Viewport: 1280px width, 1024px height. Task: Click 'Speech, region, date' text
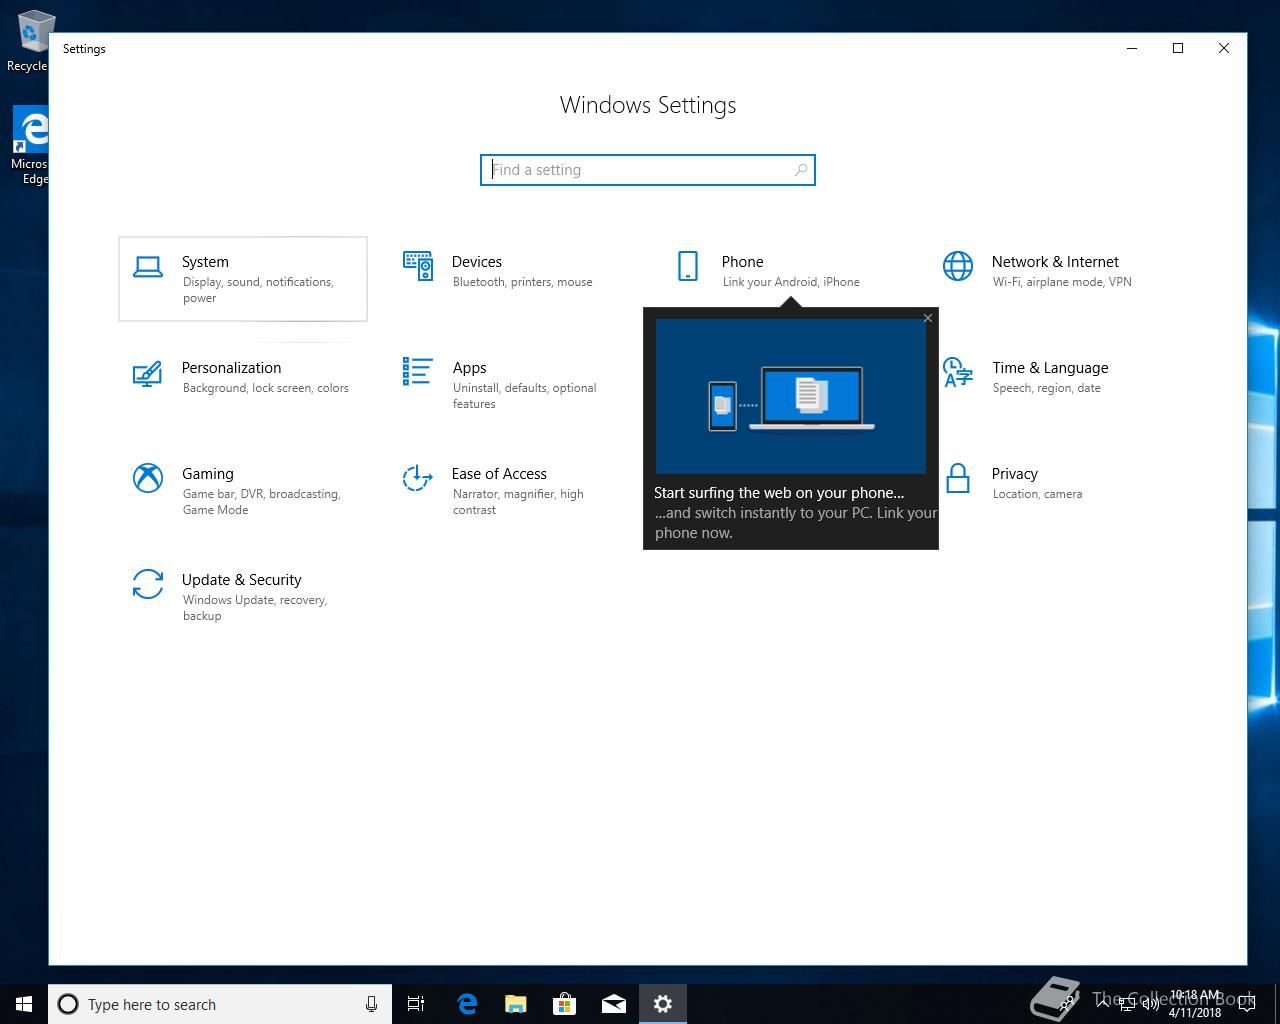1046,388
